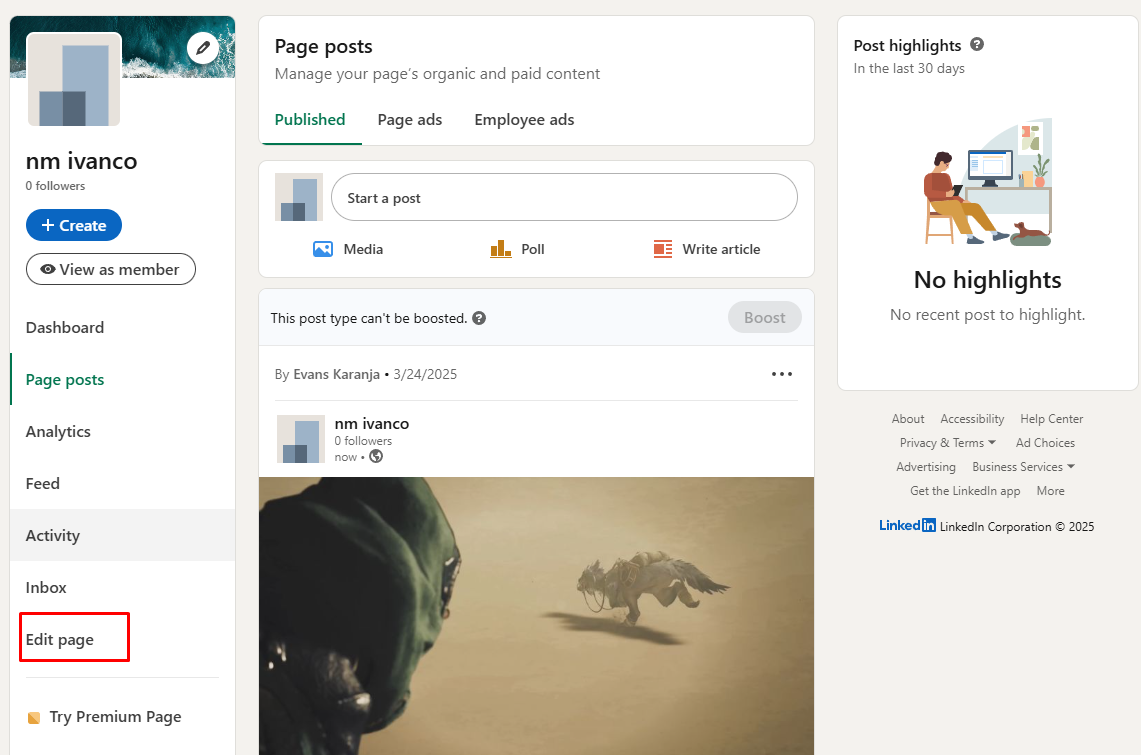Click Get the LinkedIn app link
The width and height of the screenshot is (1141, 755).
[965, 490]
